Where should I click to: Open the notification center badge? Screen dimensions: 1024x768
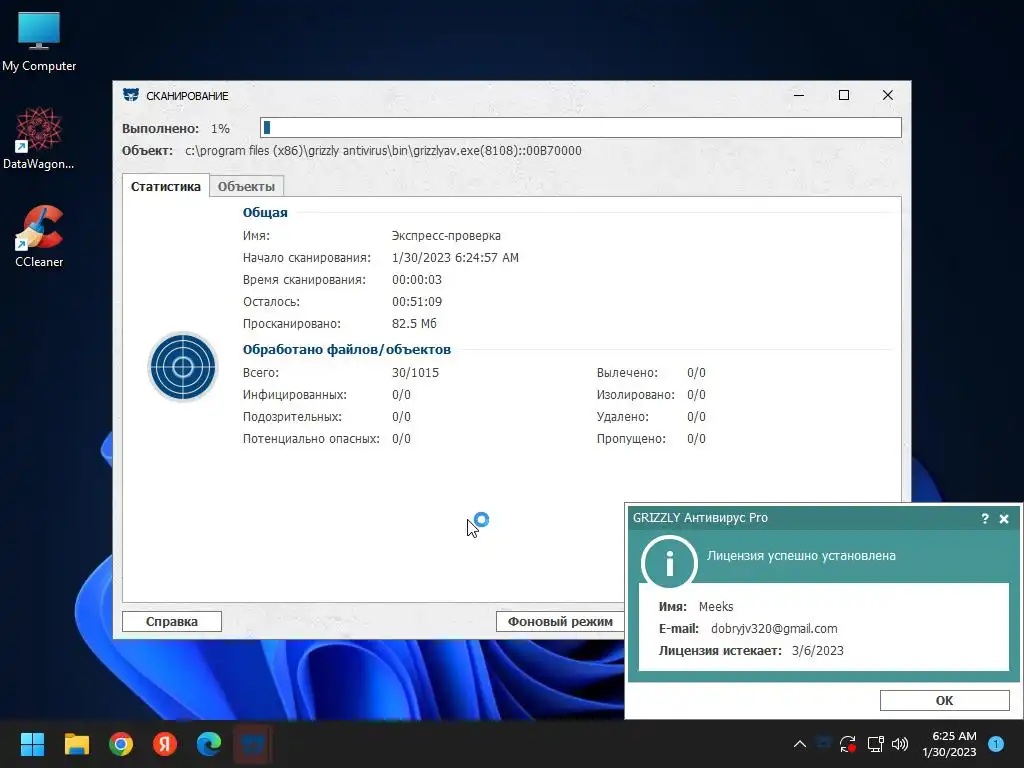click(x=996, y=744)
